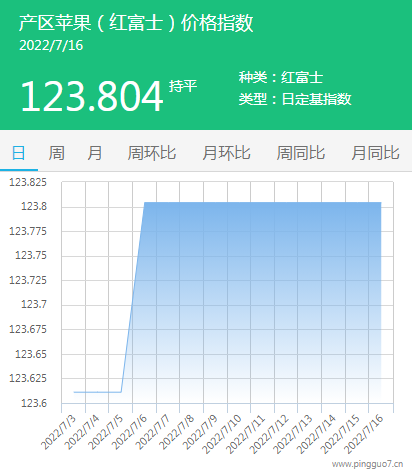The height and width of the screenshot is (471, 412).
Task: Select the 月同比 tab
Action: pos(375,153)
